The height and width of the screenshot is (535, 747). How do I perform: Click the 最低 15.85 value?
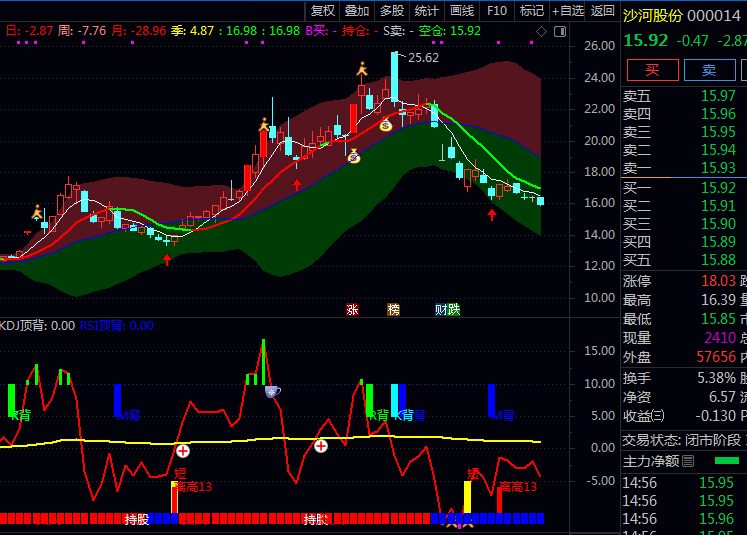718,319
